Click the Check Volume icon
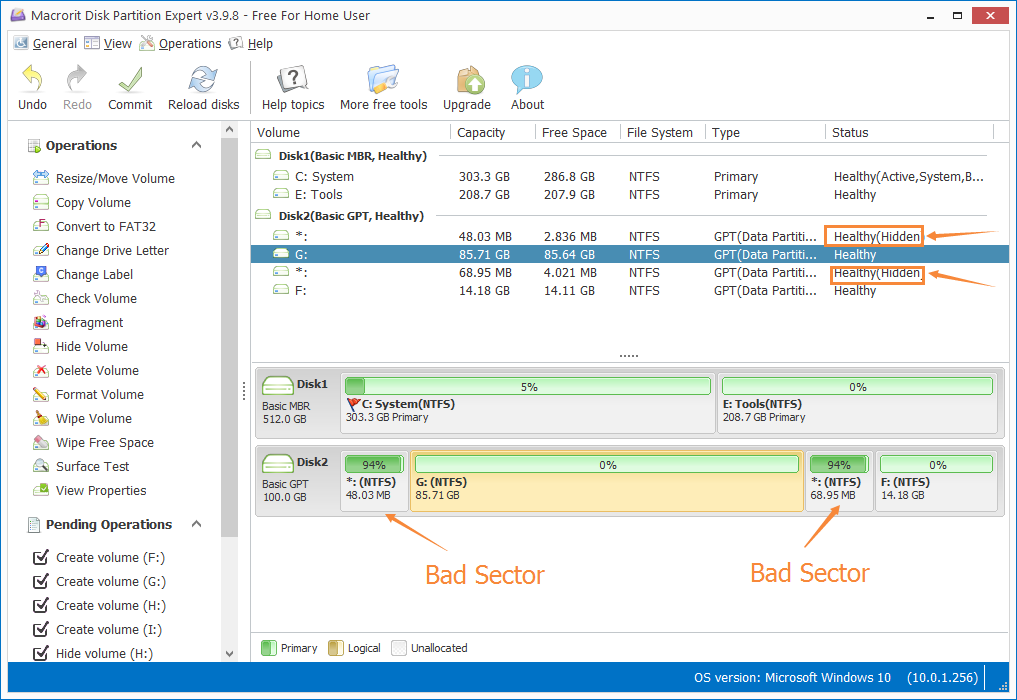This screenshot has width=1017, height=700. coord(41,298)
